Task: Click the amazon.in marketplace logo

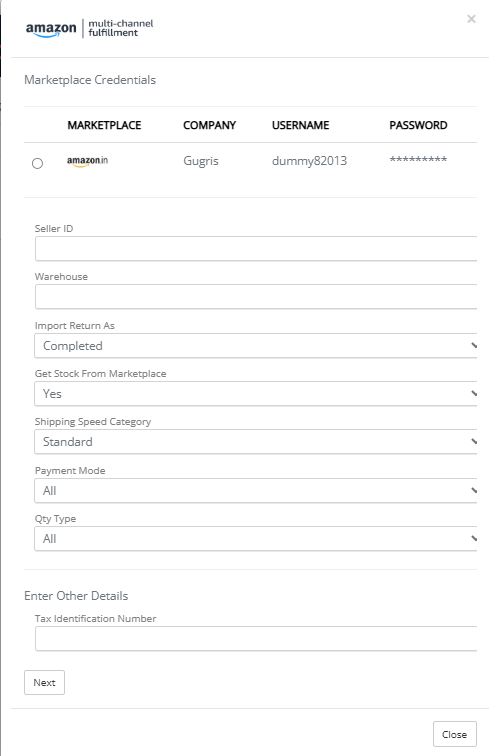Action: pos(87,161)
